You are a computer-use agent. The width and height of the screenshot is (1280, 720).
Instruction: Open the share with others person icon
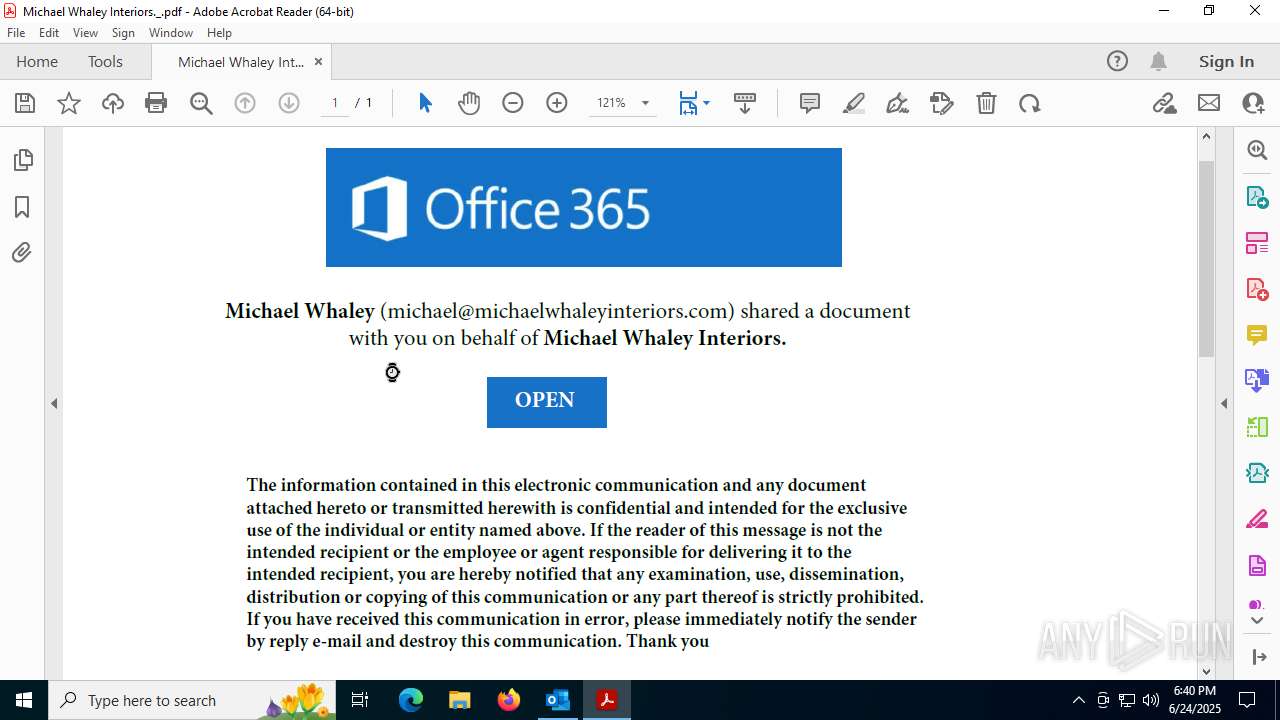[1253, 103]
